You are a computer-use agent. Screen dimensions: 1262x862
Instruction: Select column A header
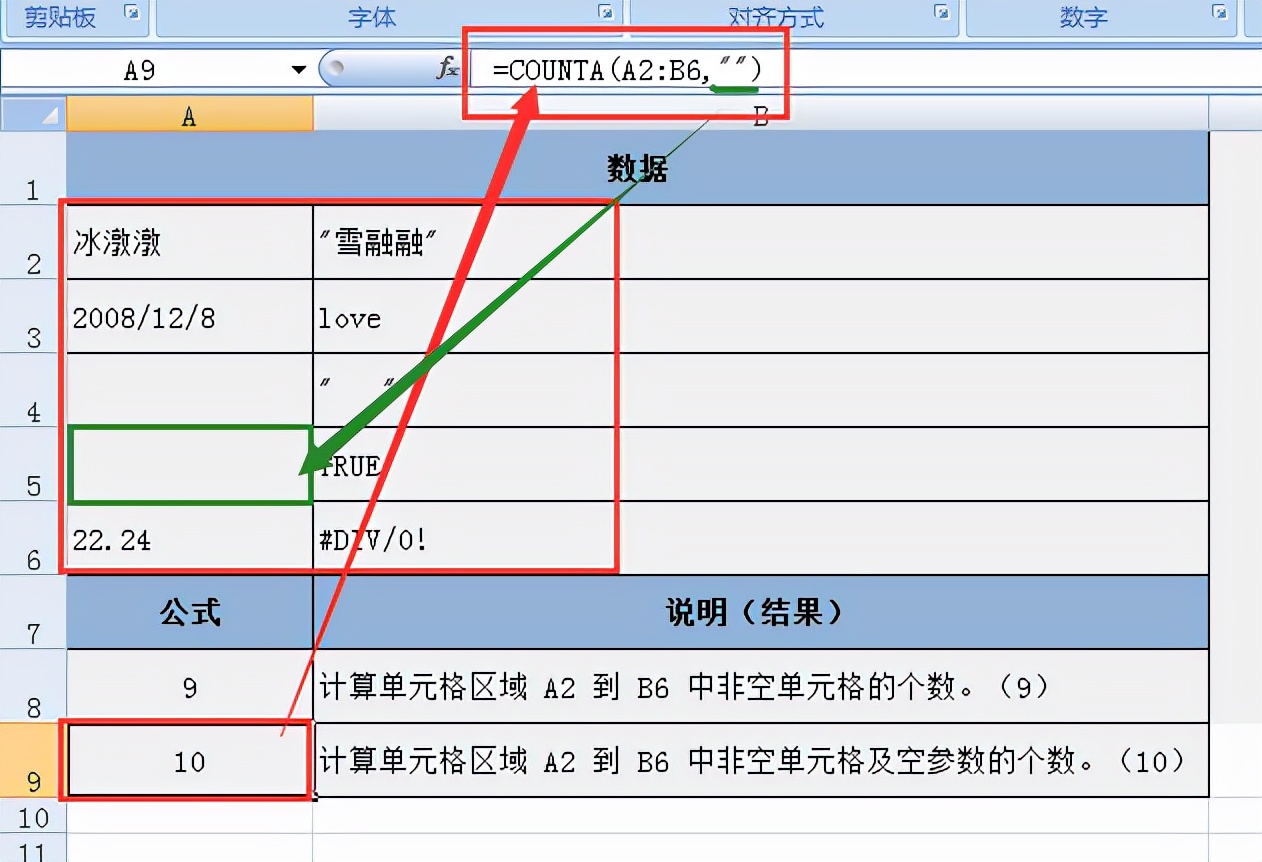pyautogui.click(x=190, y=116)
